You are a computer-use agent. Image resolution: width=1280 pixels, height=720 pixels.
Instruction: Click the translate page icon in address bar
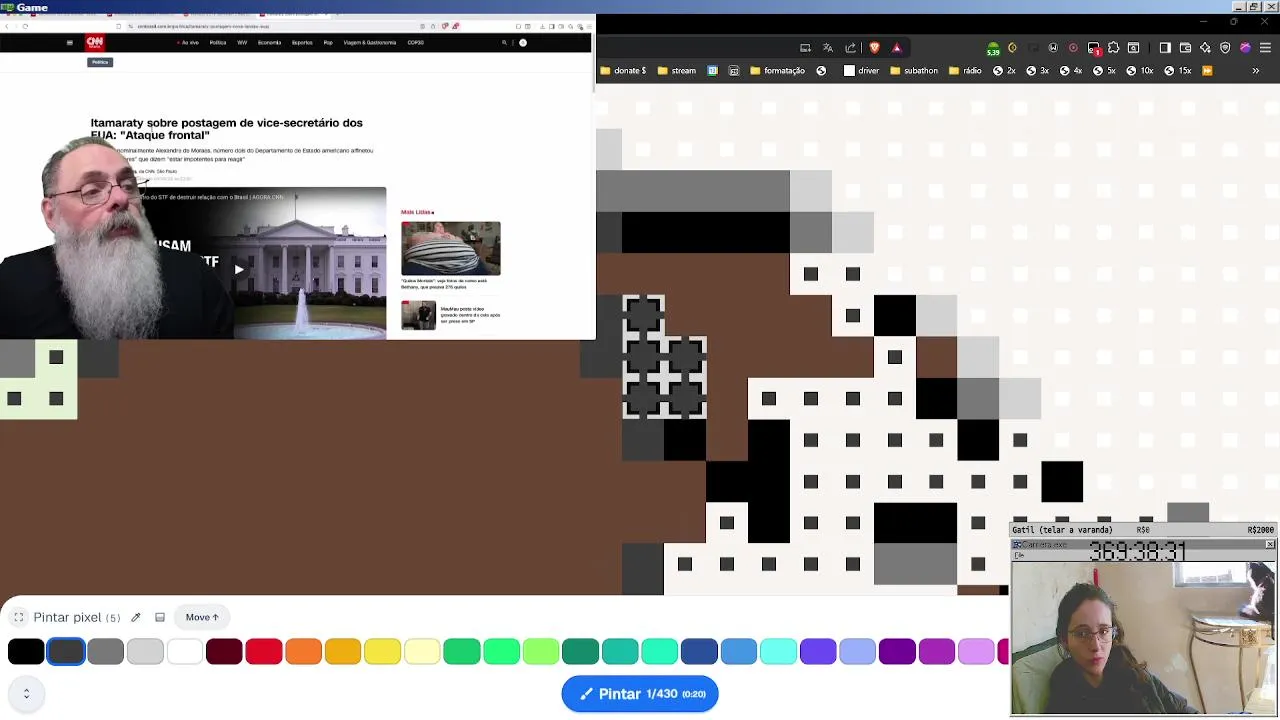pos(828,48)
